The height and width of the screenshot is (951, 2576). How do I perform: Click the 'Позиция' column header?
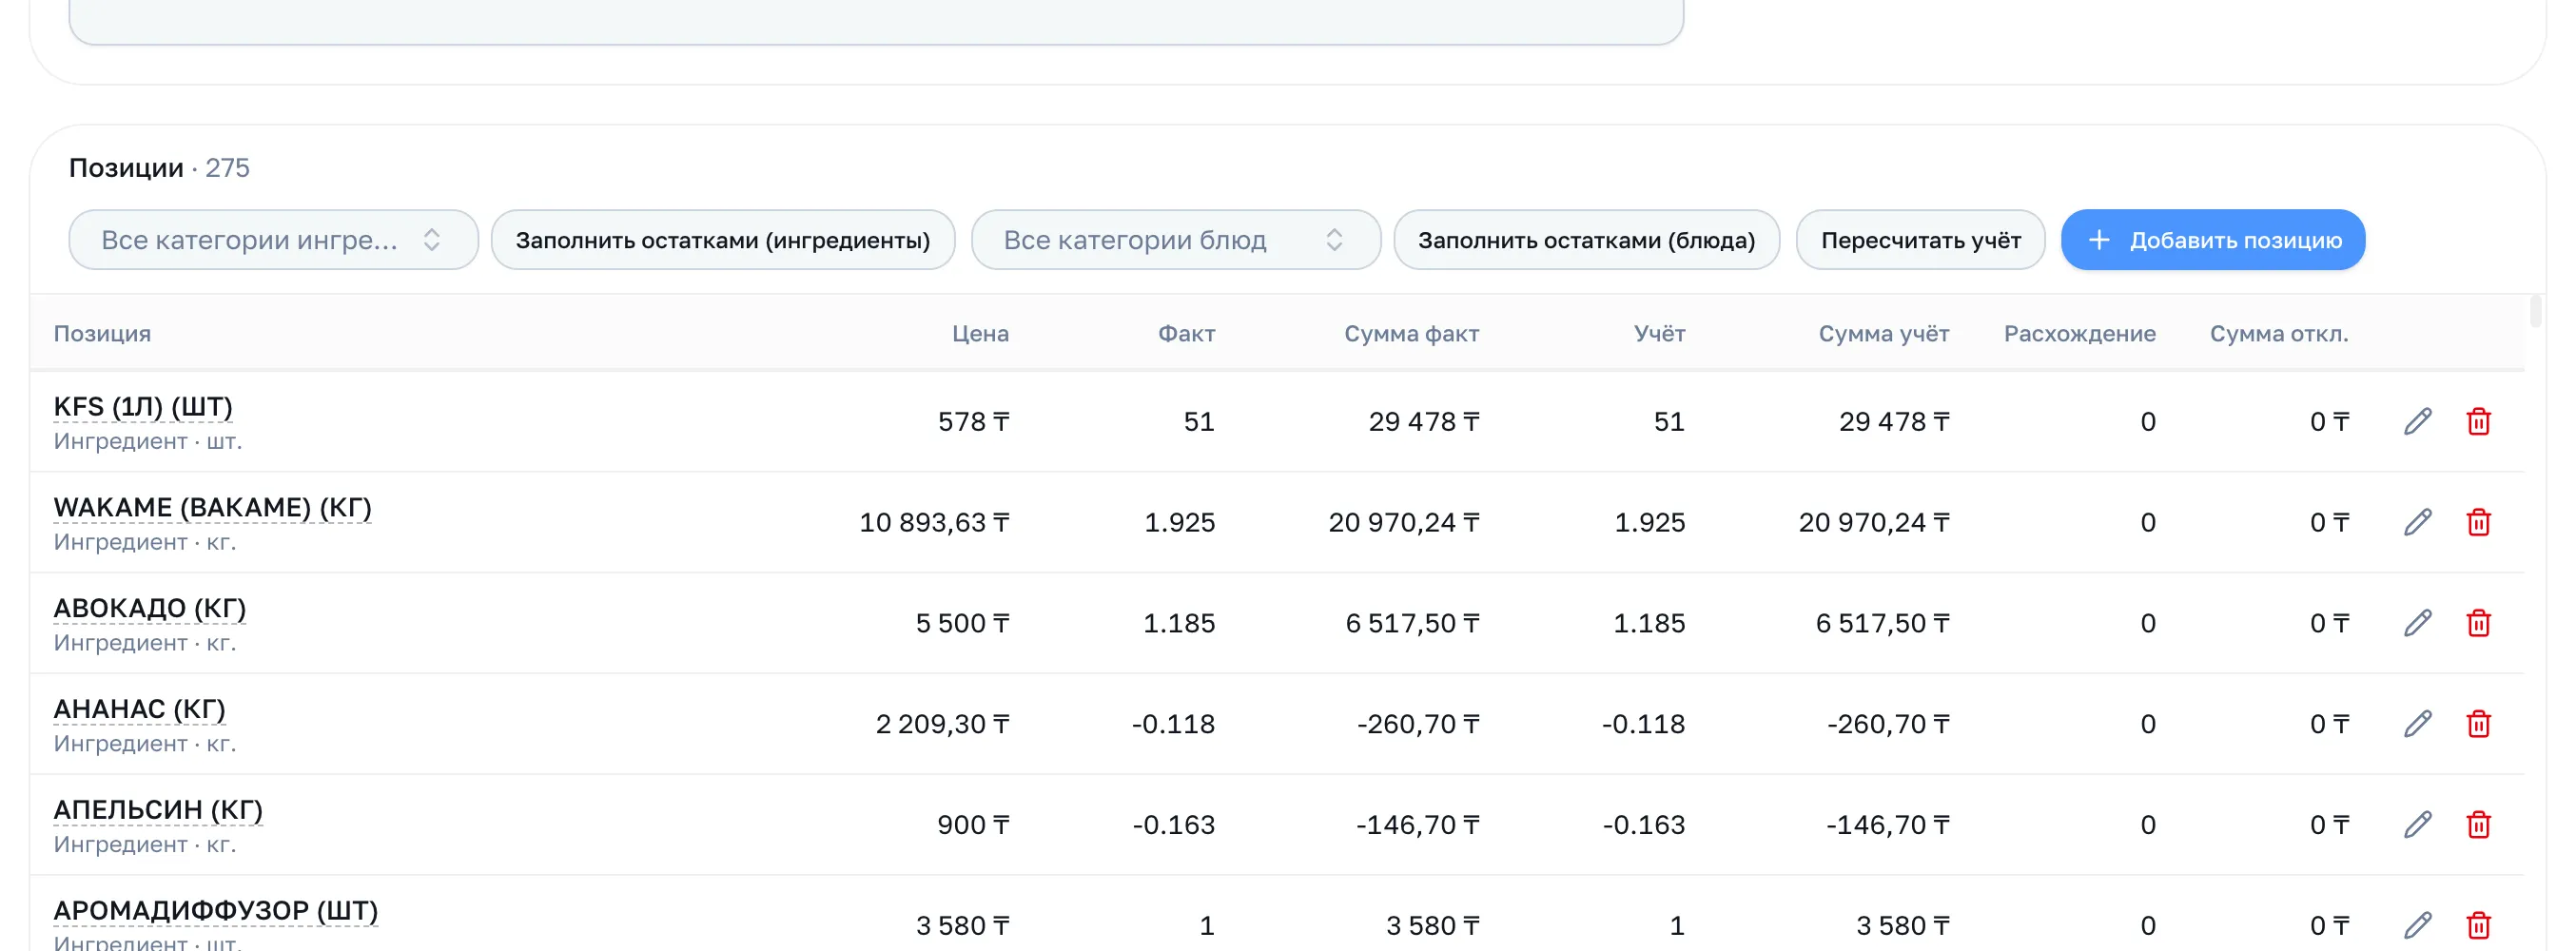tap(102, 334)
